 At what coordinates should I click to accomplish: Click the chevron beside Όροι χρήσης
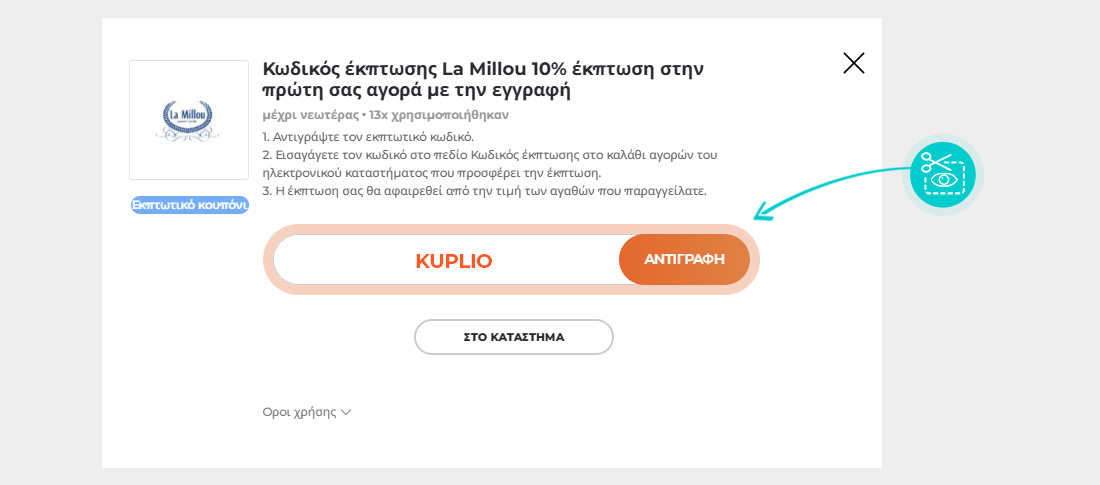346,412
